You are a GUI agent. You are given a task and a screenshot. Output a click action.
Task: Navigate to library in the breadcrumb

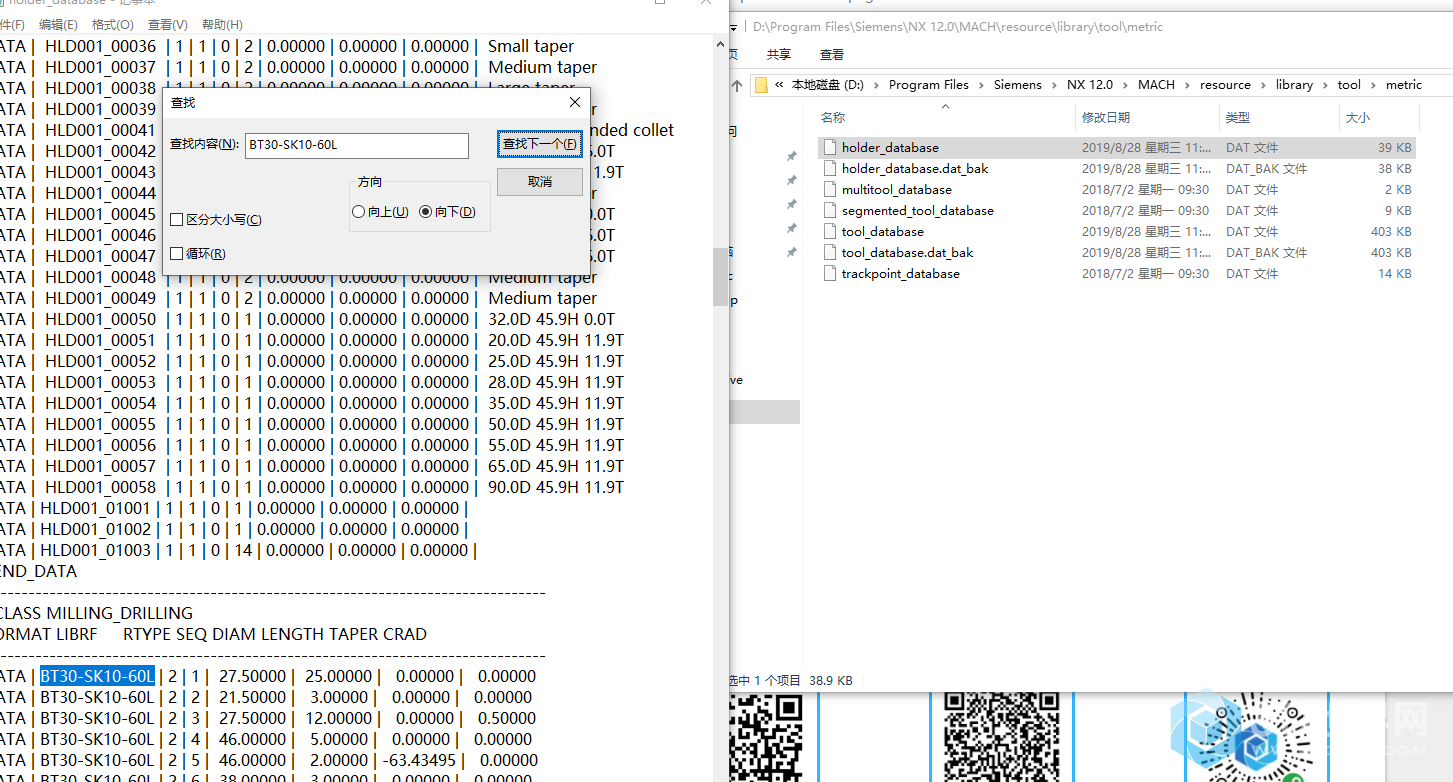click(x=1294, y=85)
